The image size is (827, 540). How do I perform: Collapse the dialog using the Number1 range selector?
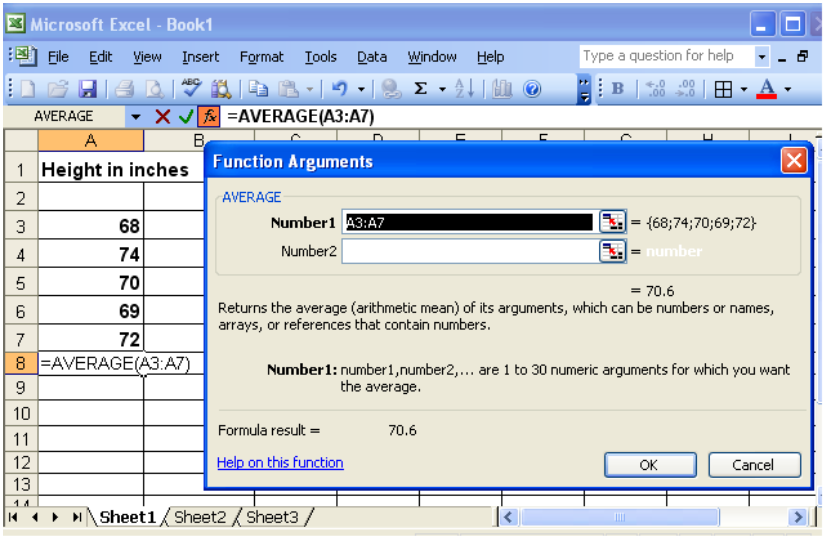pyautogui.click(x=611, y=222)
